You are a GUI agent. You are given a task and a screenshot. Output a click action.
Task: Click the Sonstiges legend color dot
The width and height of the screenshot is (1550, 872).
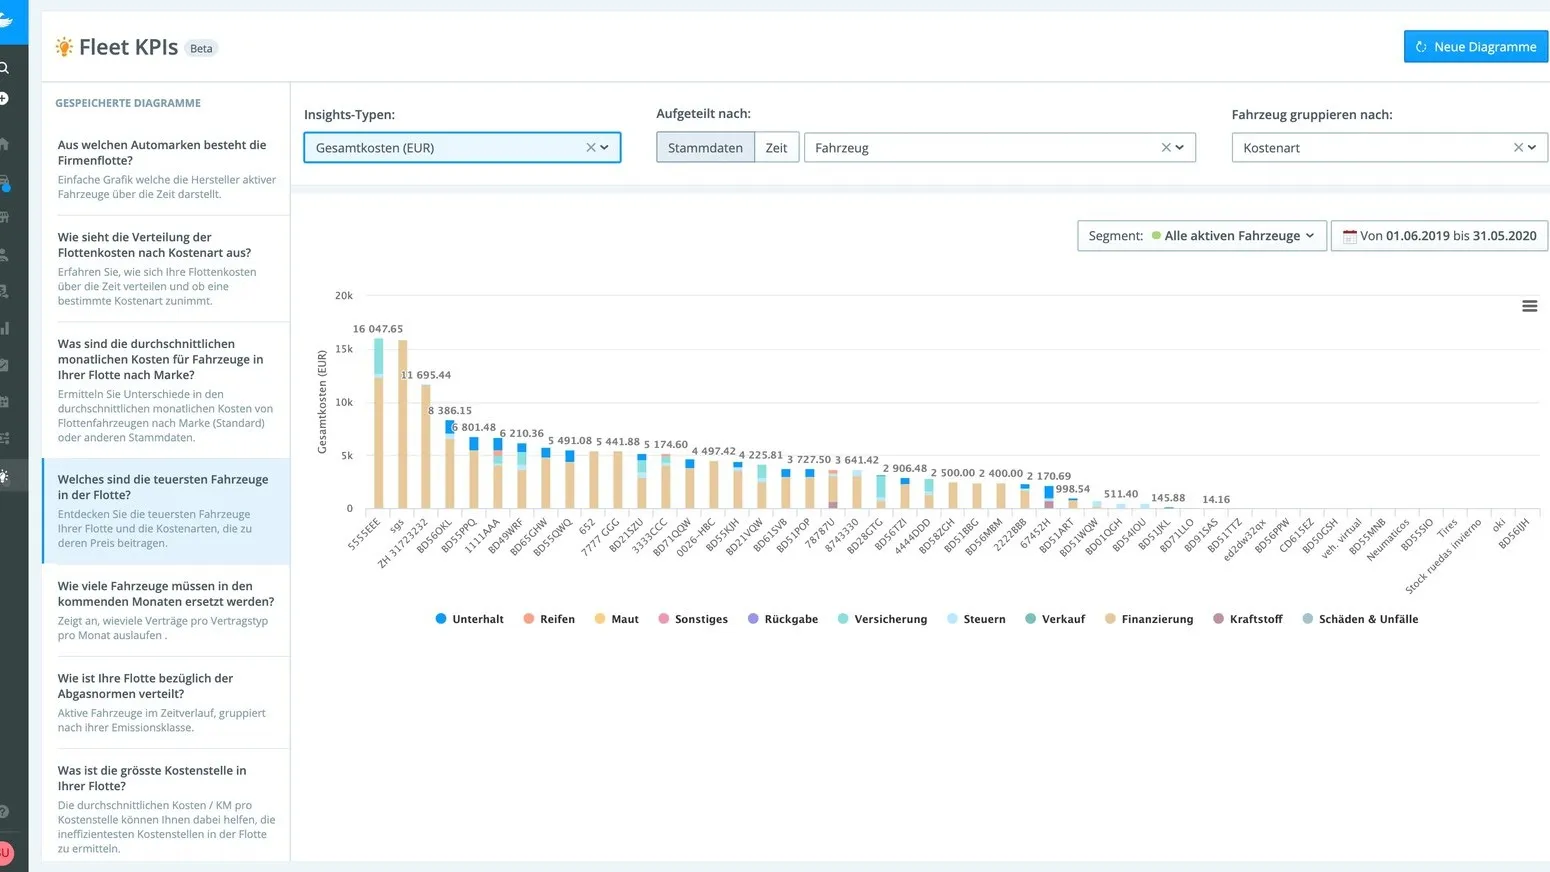(x=664, y=619)
